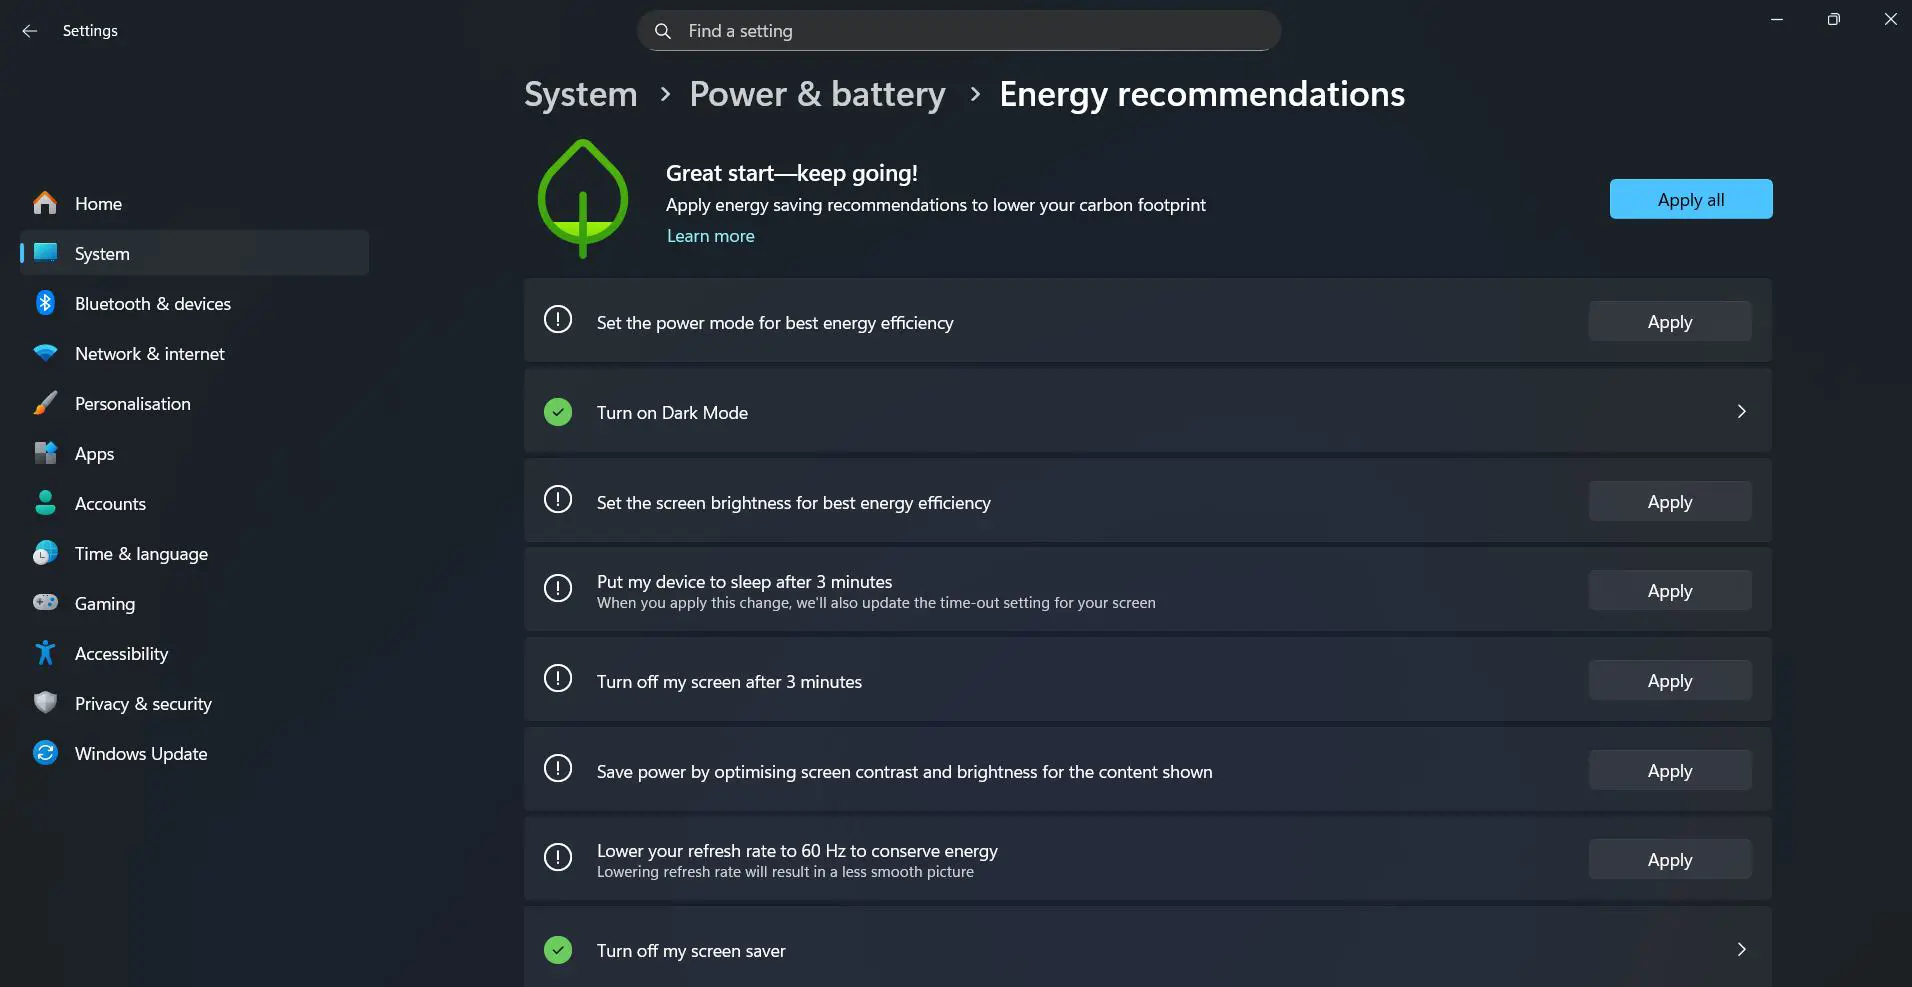The height and width of the screenshot is (987, 1912).
Task: Click the Apps icon in the sidebar
Action: [46, 453]
